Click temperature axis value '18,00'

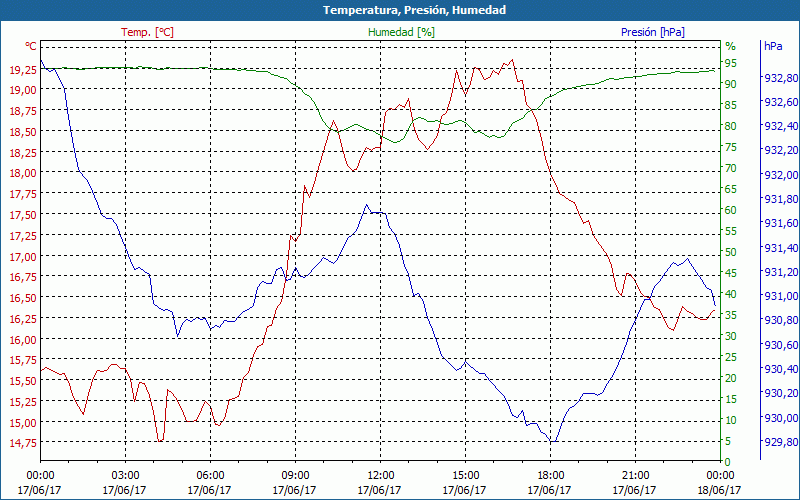click(x=23, y=173)
